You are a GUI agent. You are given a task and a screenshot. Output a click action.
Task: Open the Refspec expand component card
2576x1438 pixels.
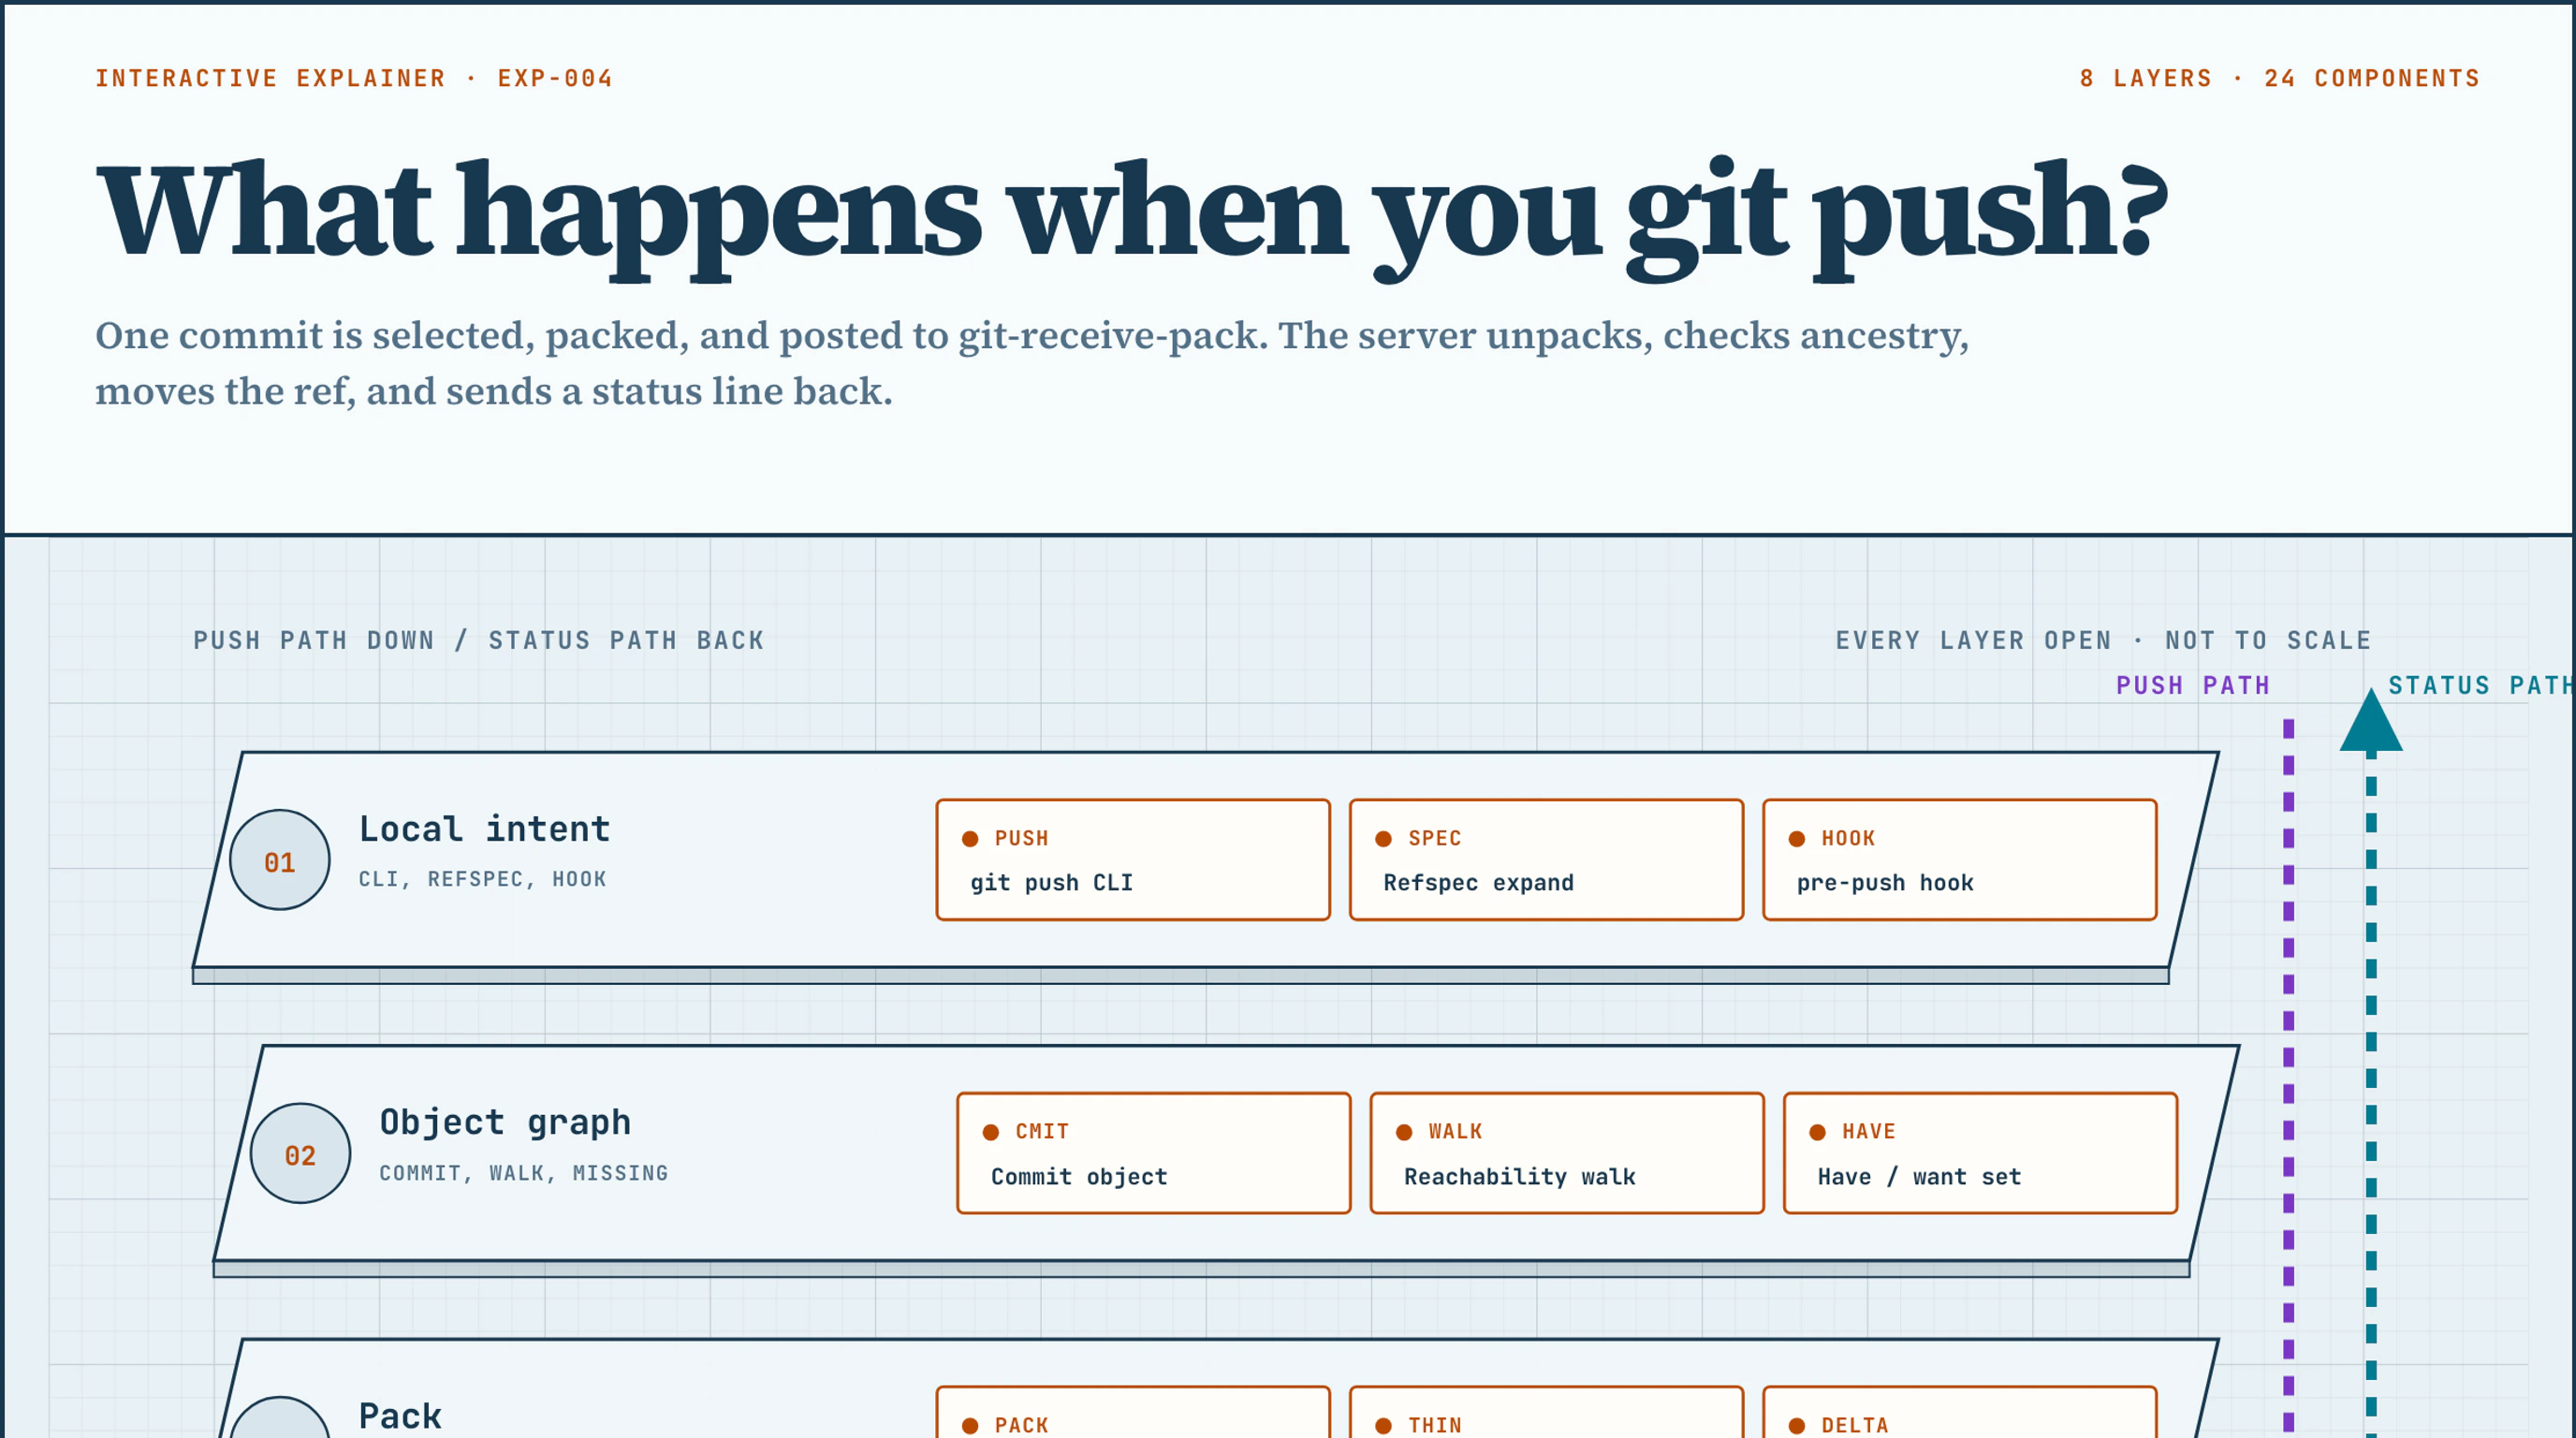[1546, 859]
